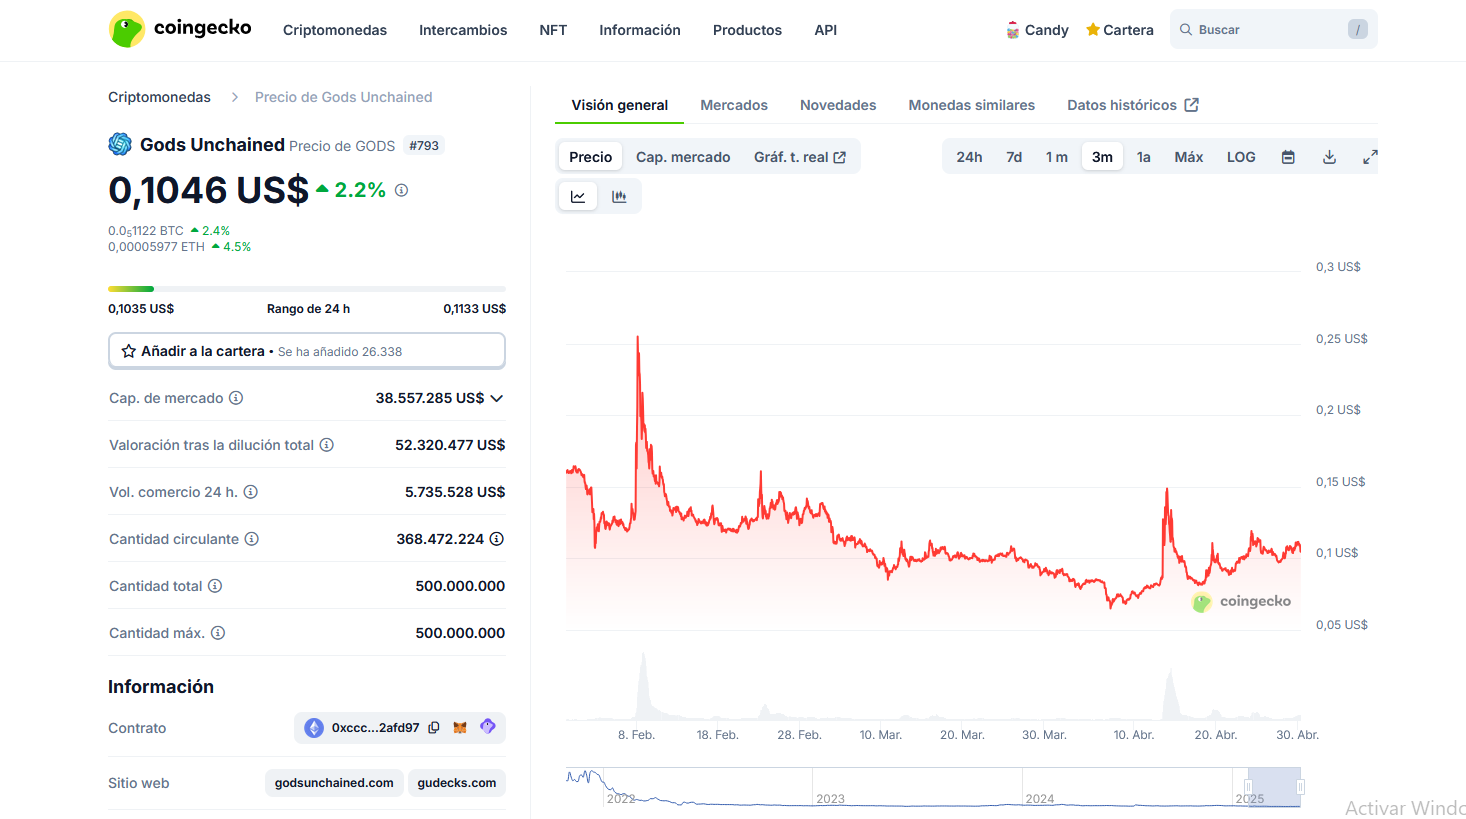Click info icon beside Vol. comercio 24 h.

(x=251, y=492)
